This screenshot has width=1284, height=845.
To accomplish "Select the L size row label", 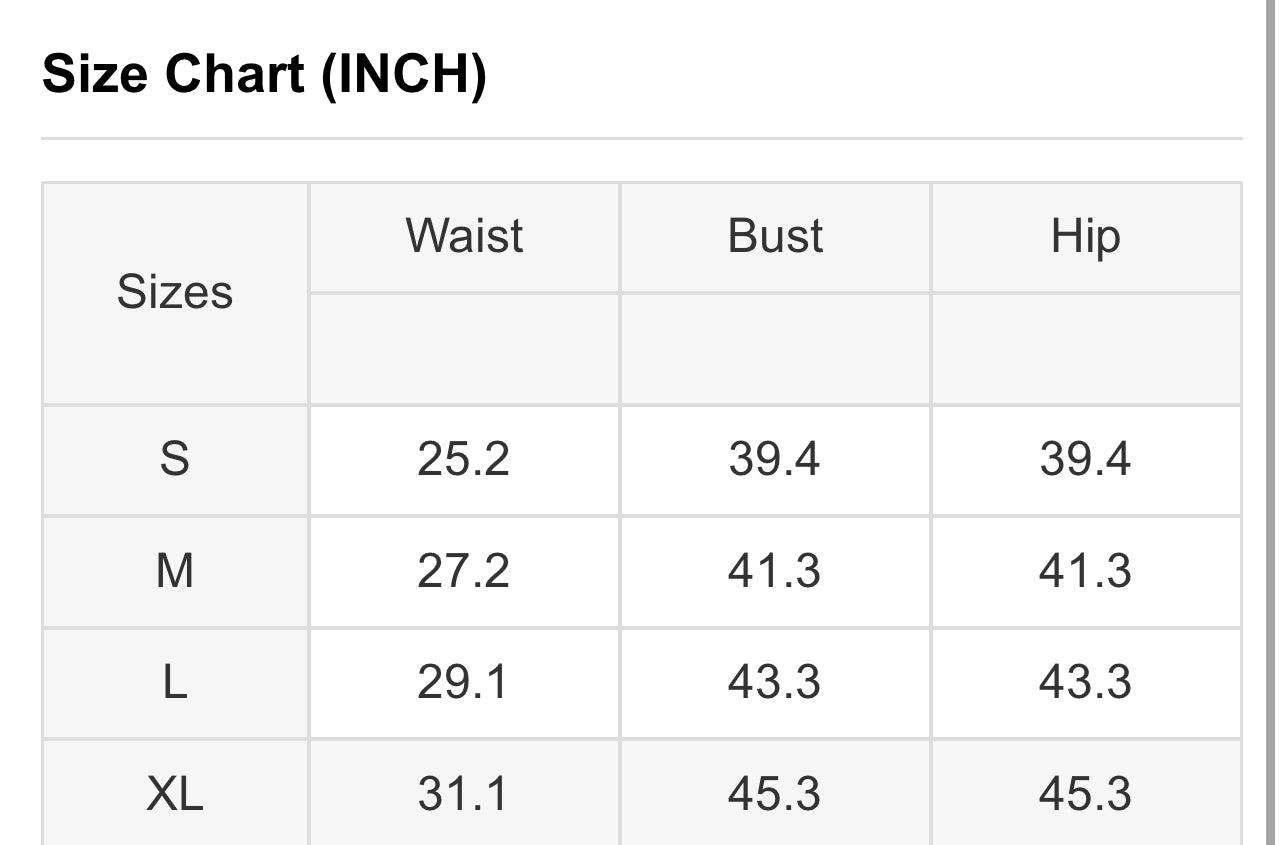I will [175, 682].
